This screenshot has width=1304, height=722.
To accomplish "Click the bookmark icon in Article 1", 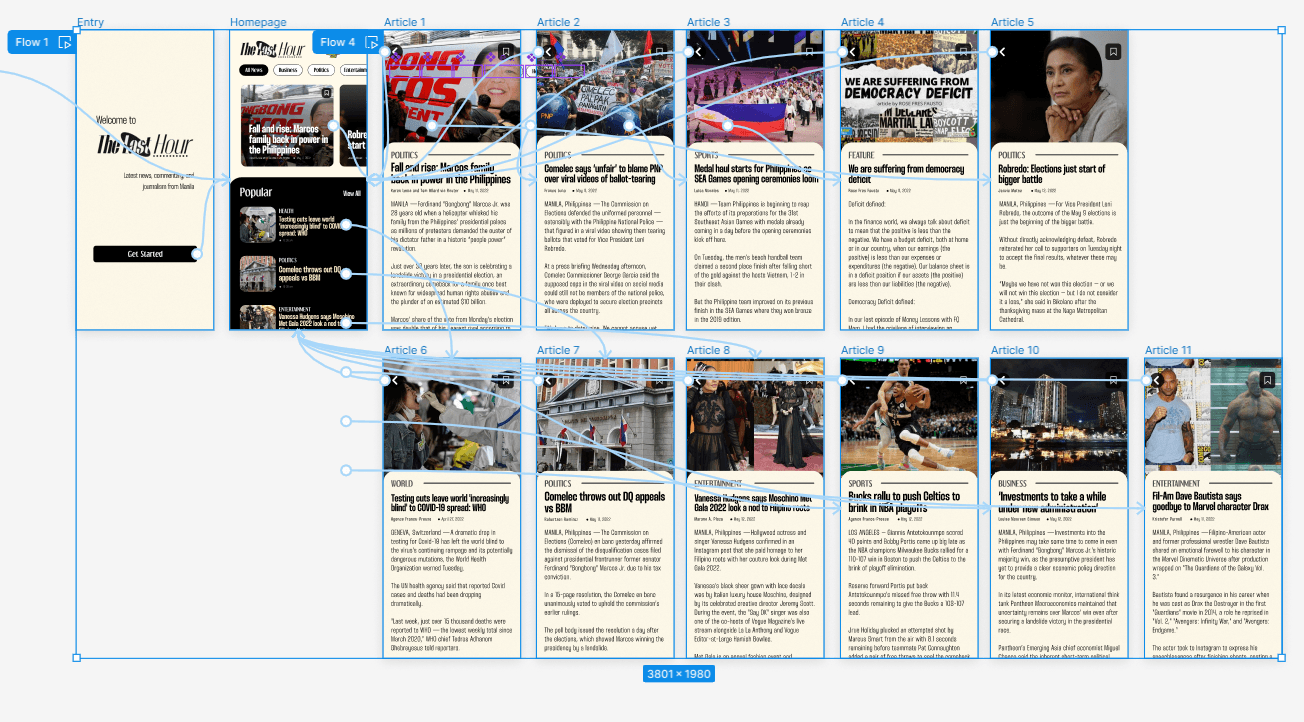I will [506, 51].
